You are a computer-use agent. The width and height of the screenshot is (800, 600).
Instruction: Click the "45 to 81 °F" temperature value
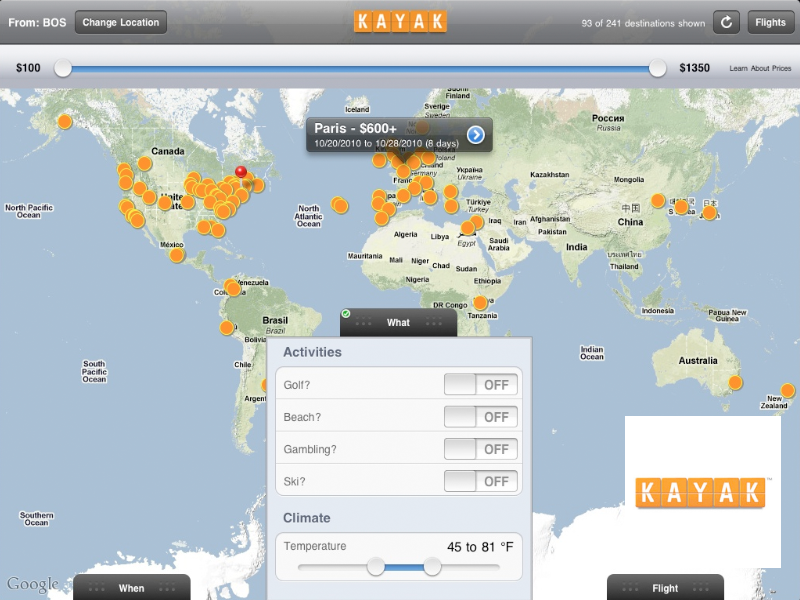(480, 547)
